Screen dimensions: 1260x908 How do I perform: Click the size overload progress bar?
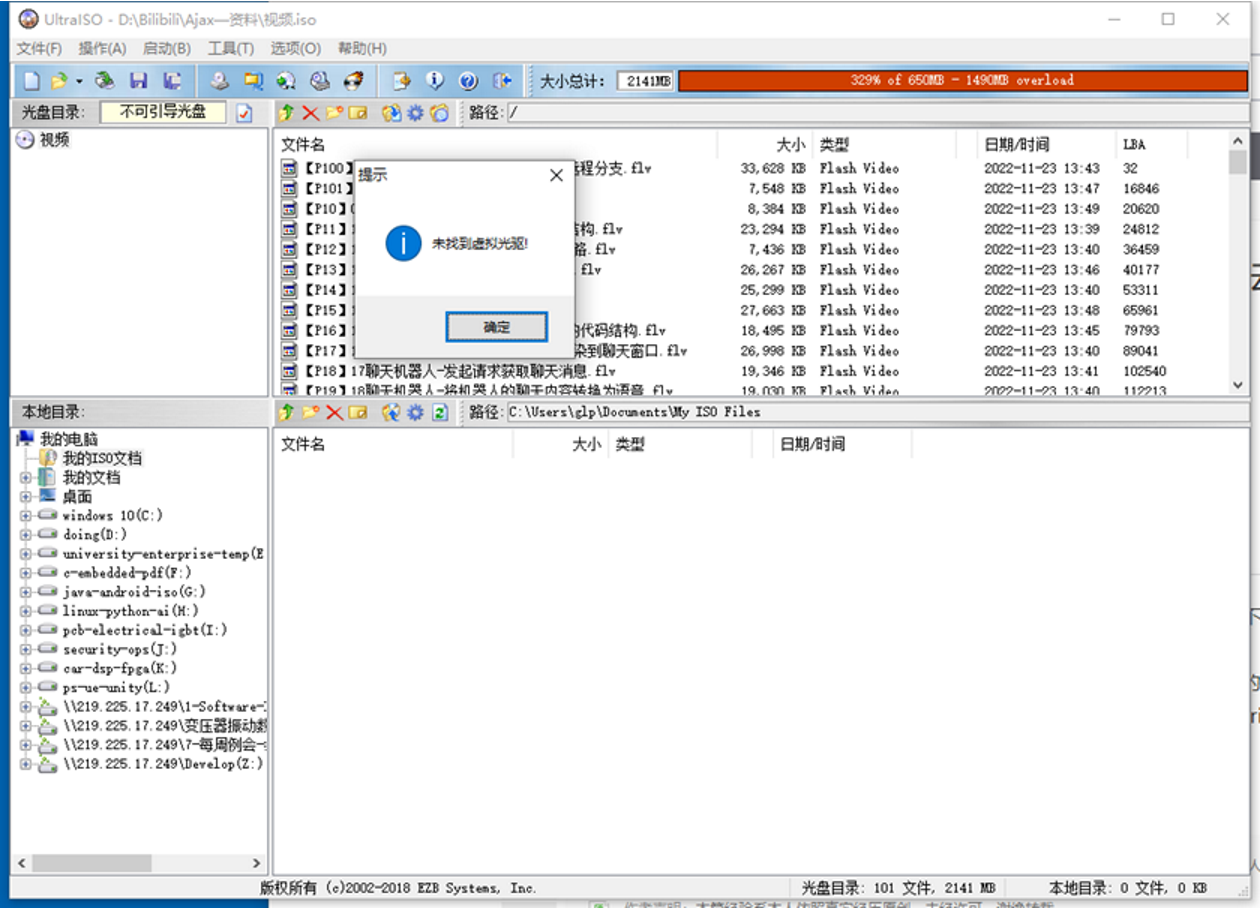[962, 80]
